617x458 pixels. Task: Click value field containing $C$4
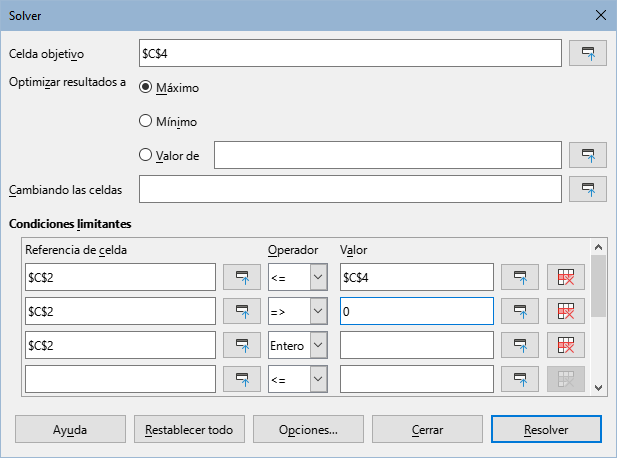(x=417, y=277)
